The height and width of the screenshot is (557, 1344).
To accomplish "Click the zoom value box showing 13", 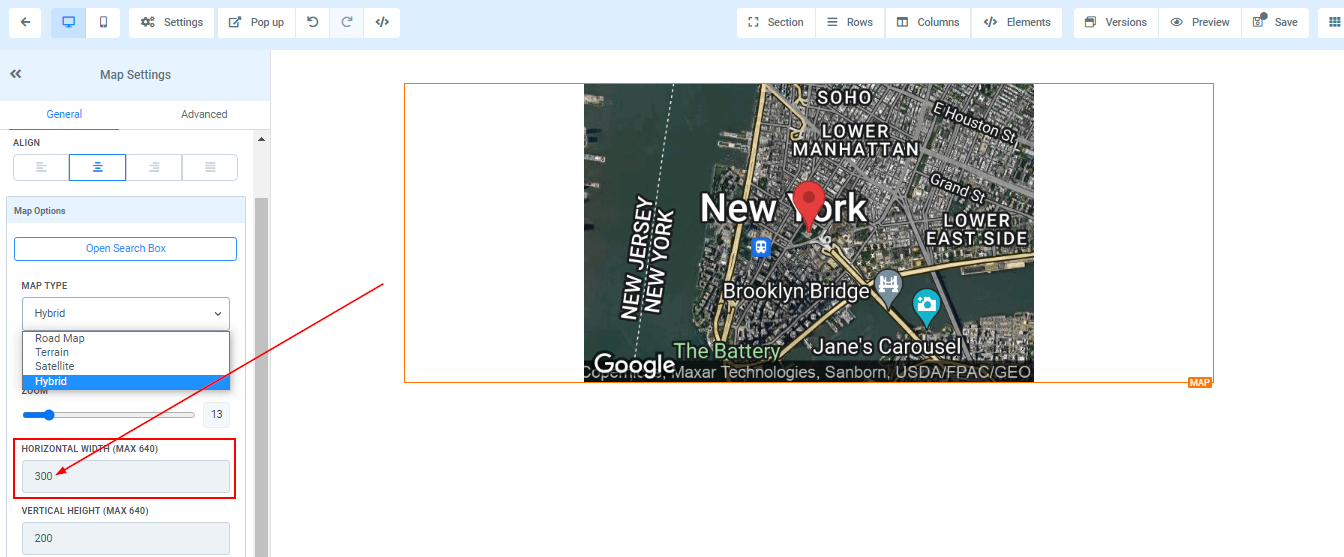I will coord(216,414).
